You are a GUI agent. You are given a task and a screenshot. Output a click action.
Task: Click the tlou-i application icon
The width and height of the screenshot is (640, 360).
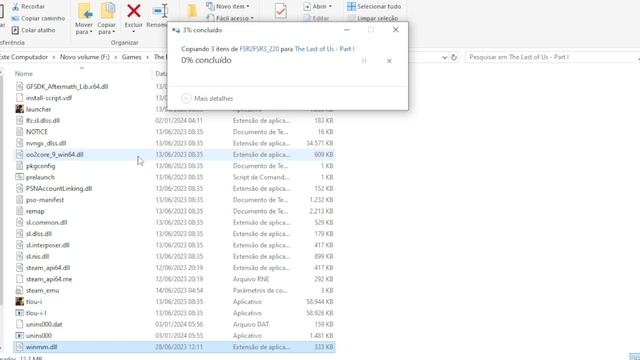coord(20,302)
